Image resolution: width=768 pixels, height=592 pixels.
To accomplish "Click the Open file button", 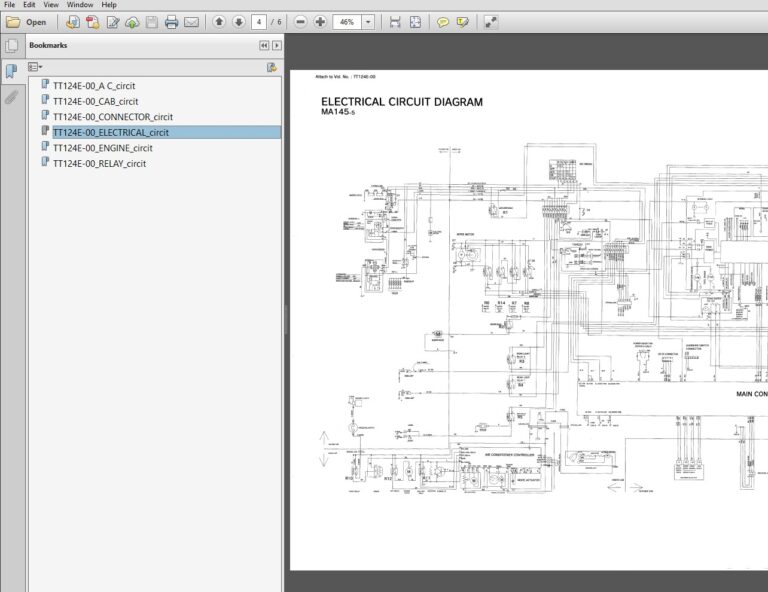I will (x=27, y=22).
